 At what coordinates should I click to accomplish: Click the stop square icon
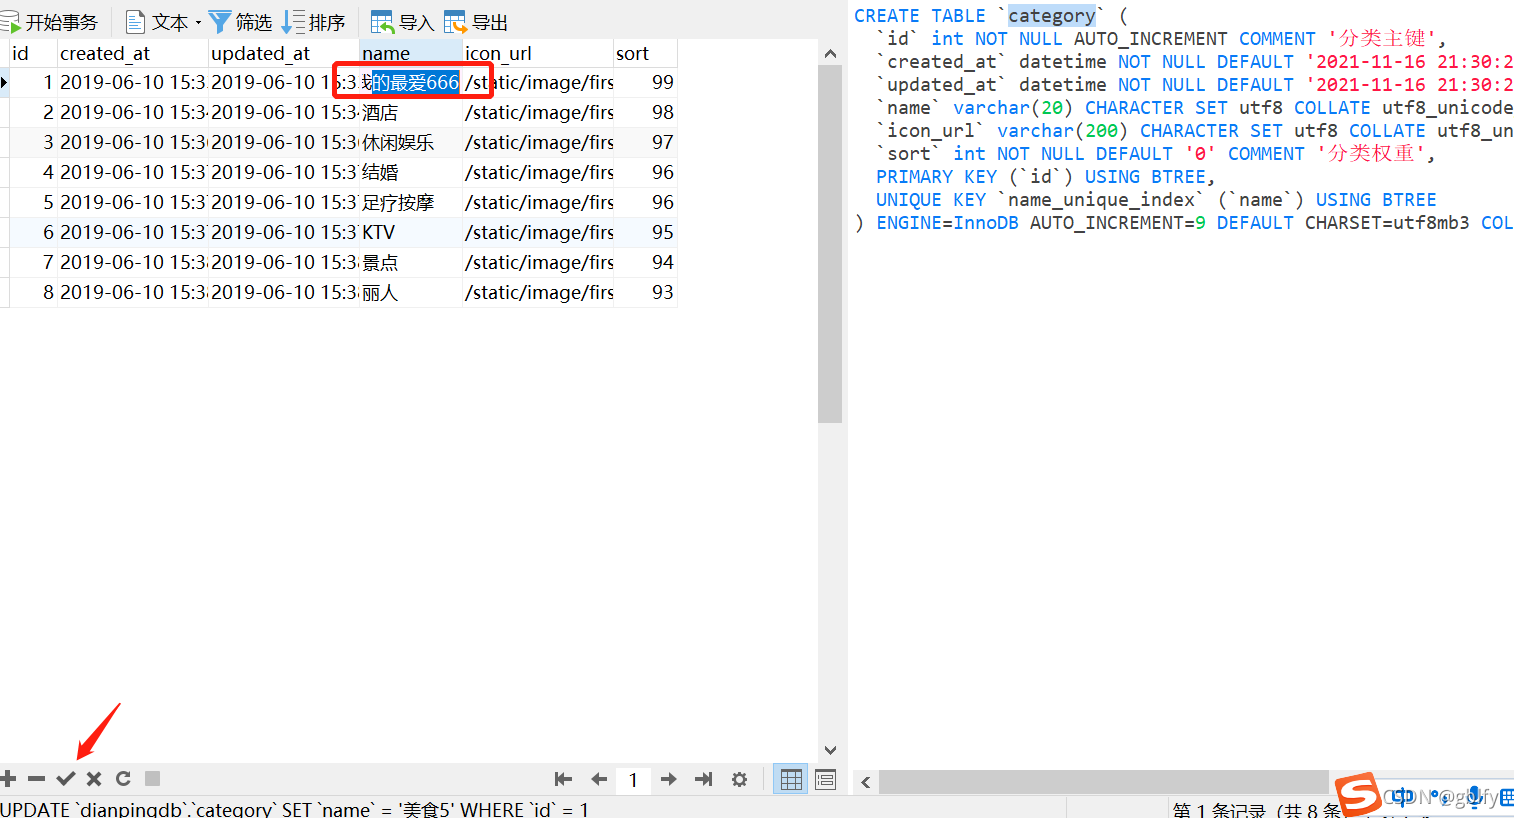(152, 779)
